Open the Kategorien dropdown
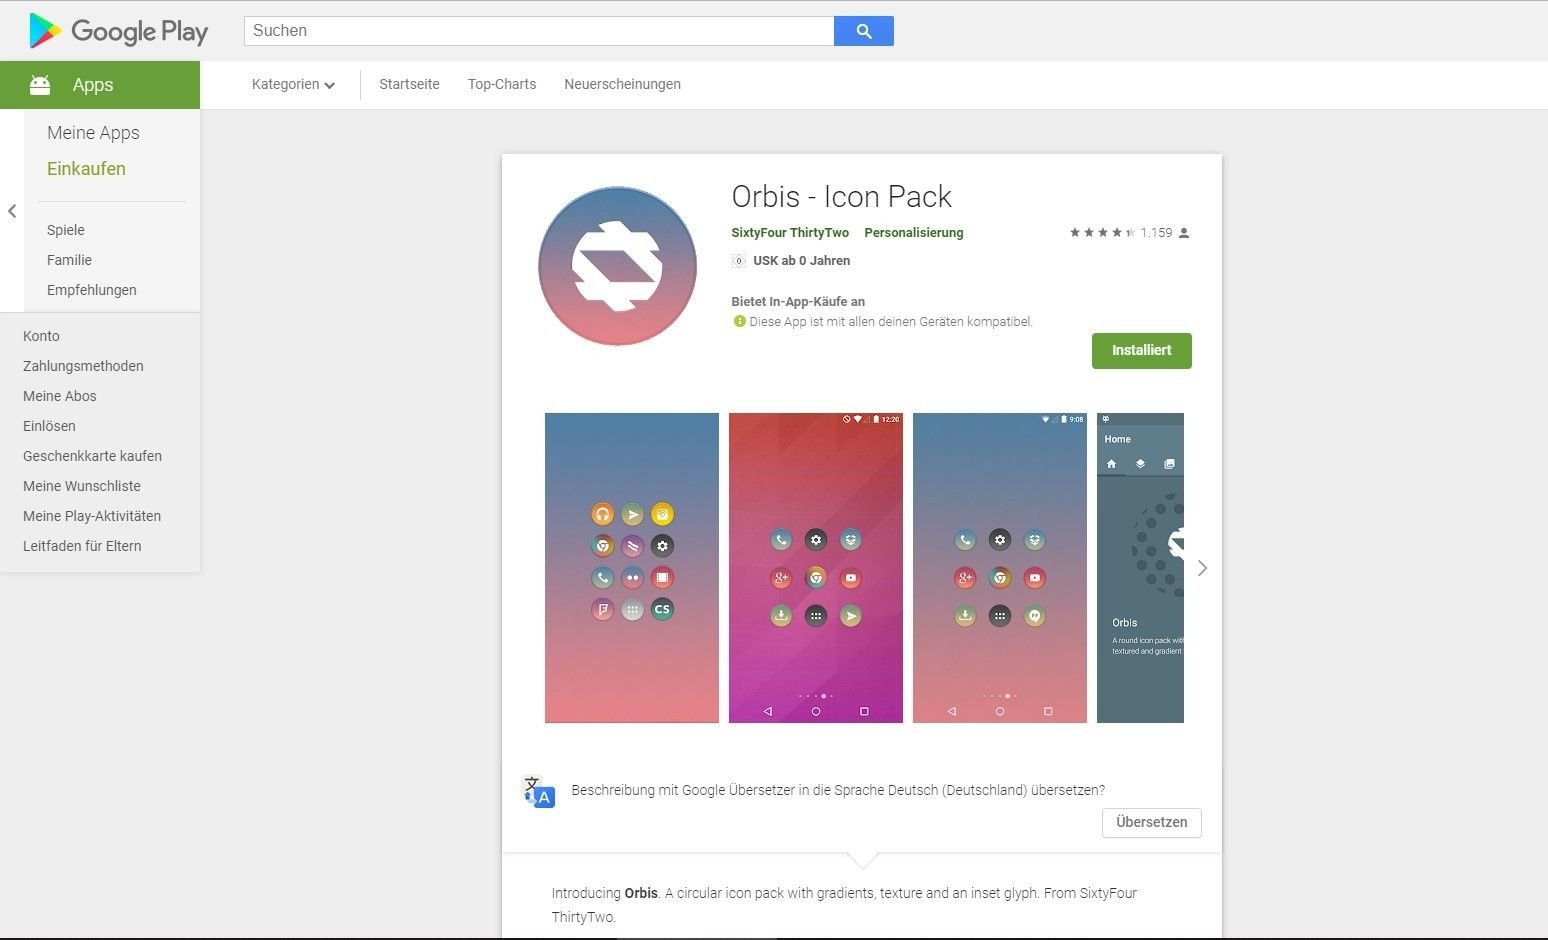 293,84
